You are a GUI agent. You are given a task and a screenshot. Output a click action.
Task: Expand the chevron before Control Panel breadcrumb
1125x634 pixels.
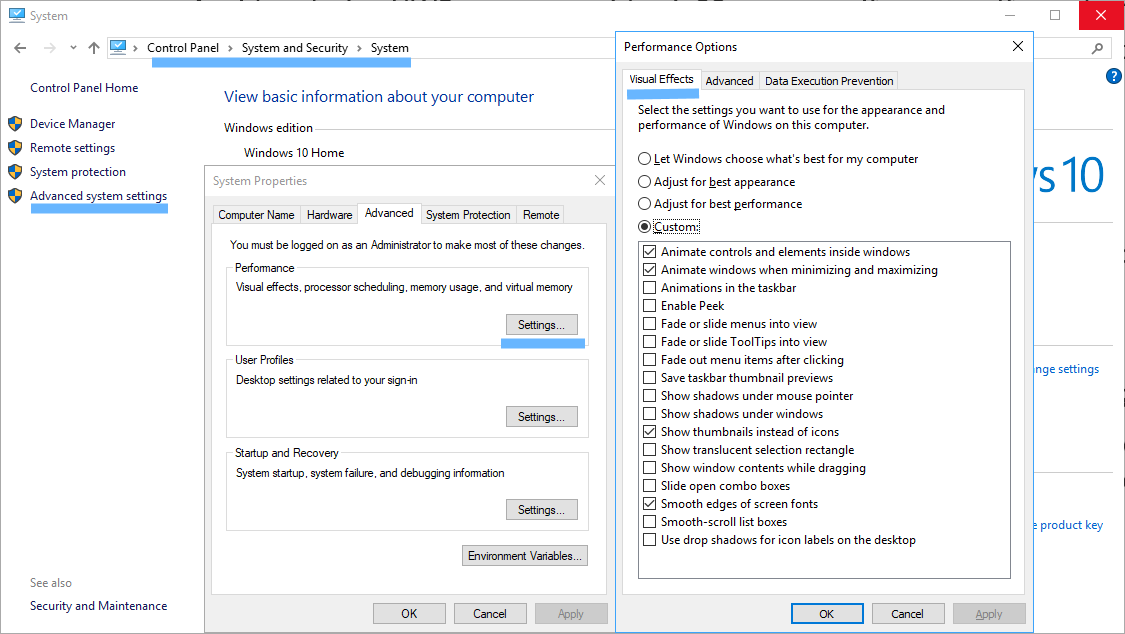coord(136,48)
